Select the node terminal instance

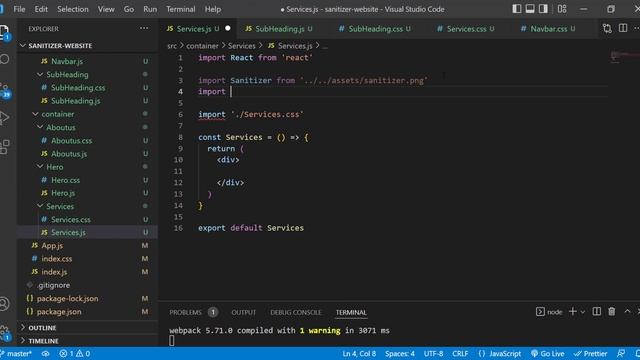(x=549, y=312)
